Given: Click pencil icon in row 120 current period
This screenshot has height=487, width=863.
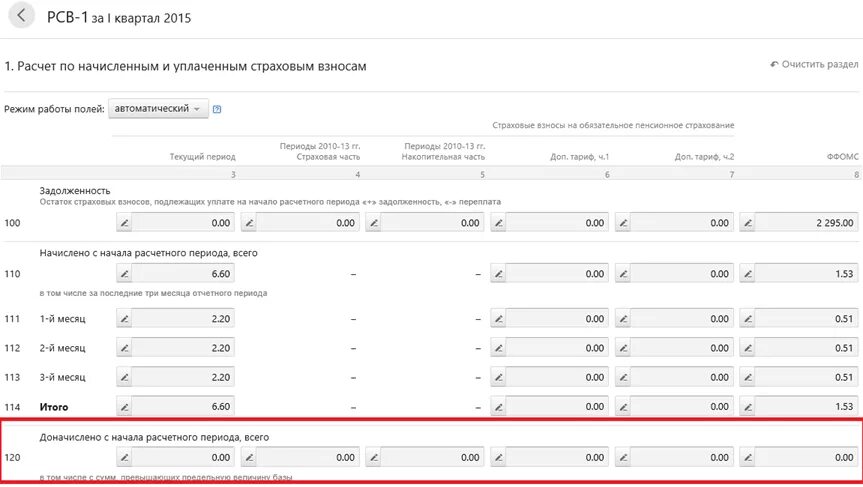Looking at the screenshot, I should (125, 457).
